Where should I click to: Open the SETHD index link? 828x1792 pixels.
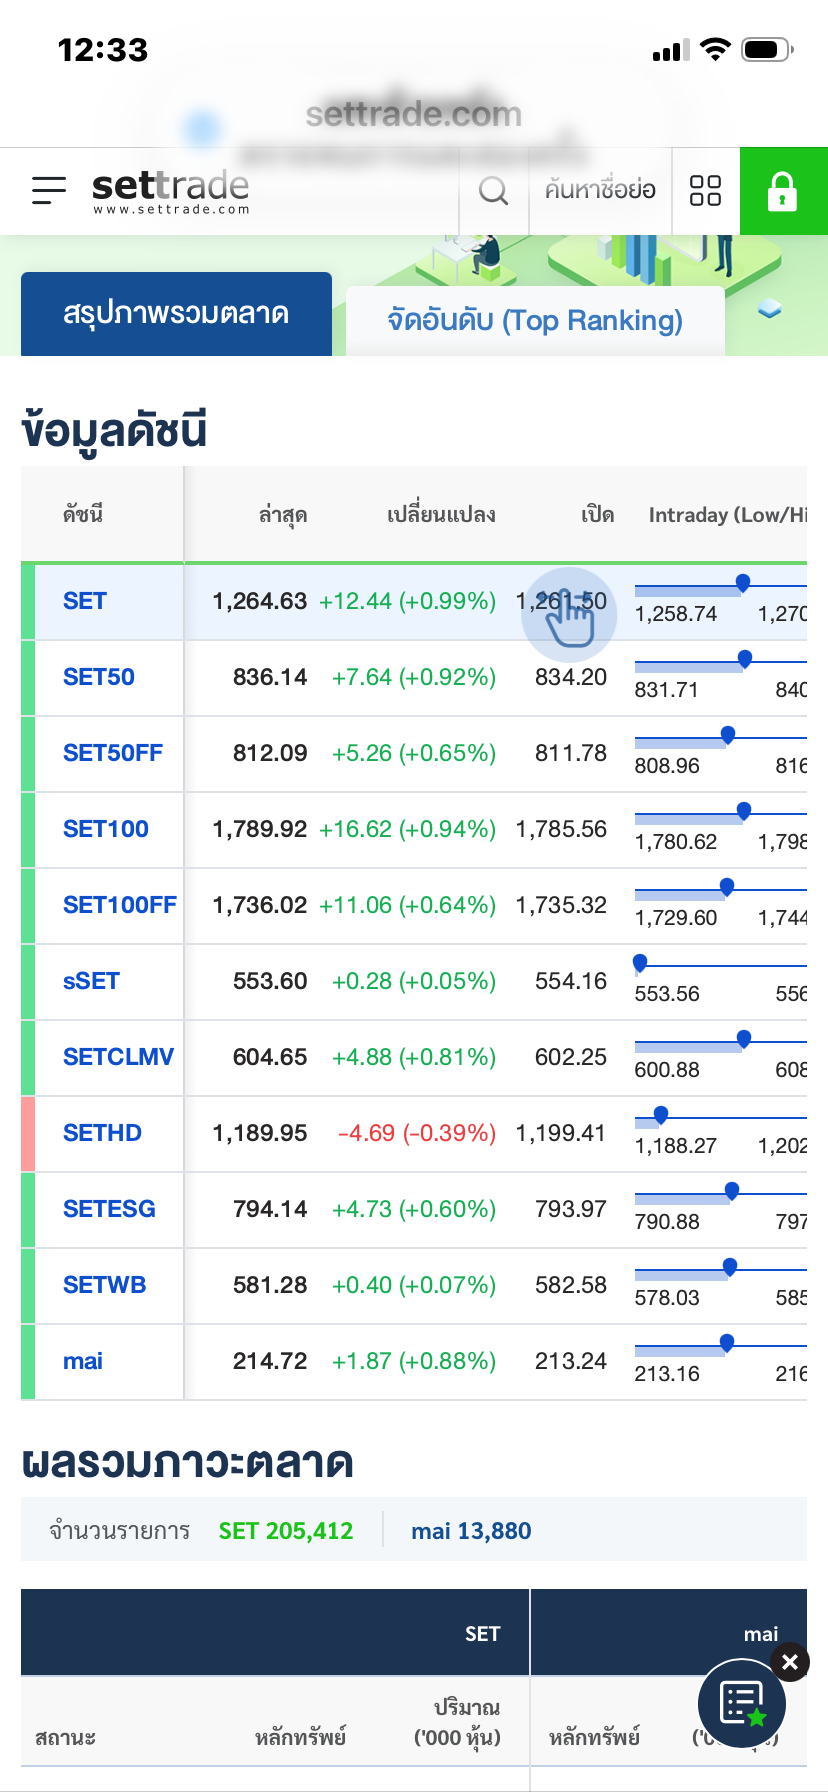(x=102, y=1133)
